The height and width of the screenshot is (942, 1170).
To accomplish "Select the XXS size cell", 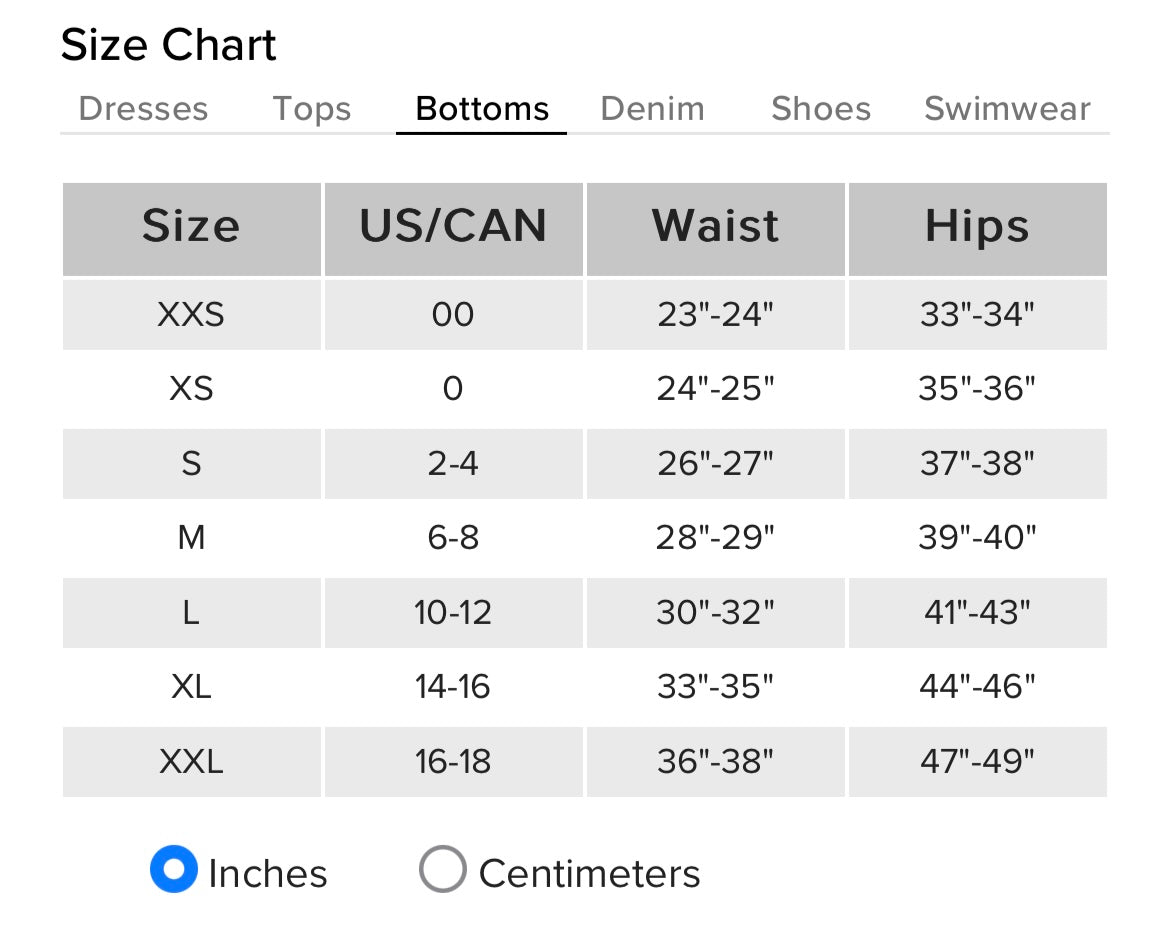I will [191, 315].
